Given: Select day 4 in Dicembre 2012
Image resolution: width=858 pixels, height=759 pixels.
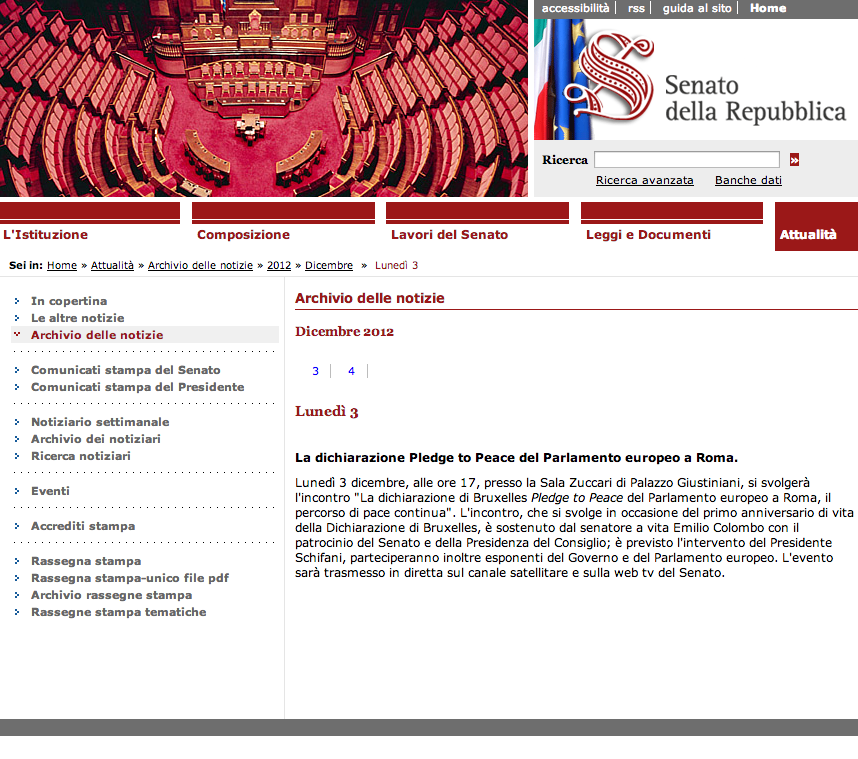Looking at the screenshot, I should click(x=351, y=371).
